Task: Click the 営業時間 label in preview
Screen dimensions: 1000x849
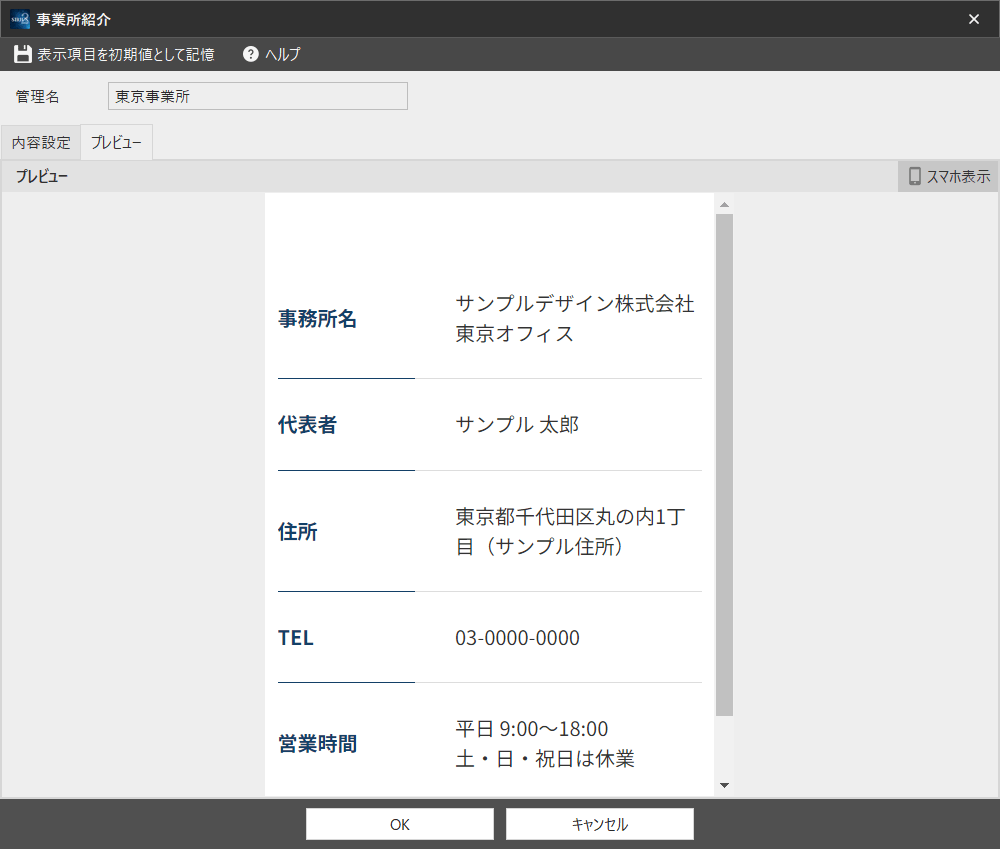Action: (x=317, y=744)
